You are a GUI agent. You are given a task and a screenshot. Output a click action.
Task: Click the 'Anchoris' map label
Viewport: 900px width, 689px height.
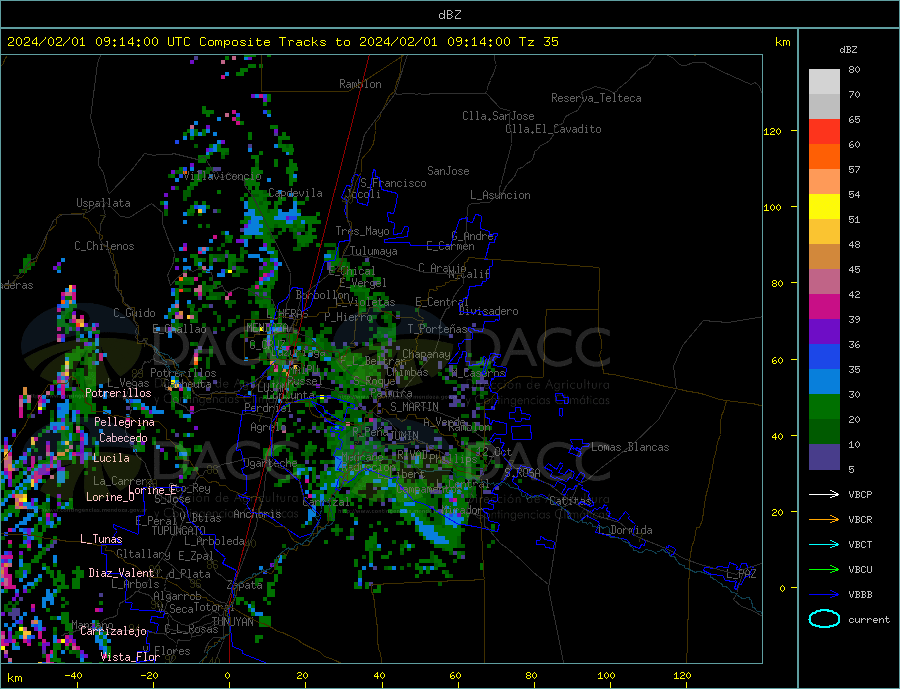(257, 514)
